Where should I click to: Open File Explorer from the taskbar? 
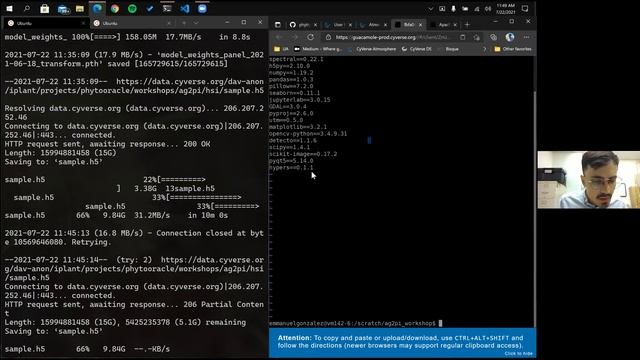click(x=80, y=8)
